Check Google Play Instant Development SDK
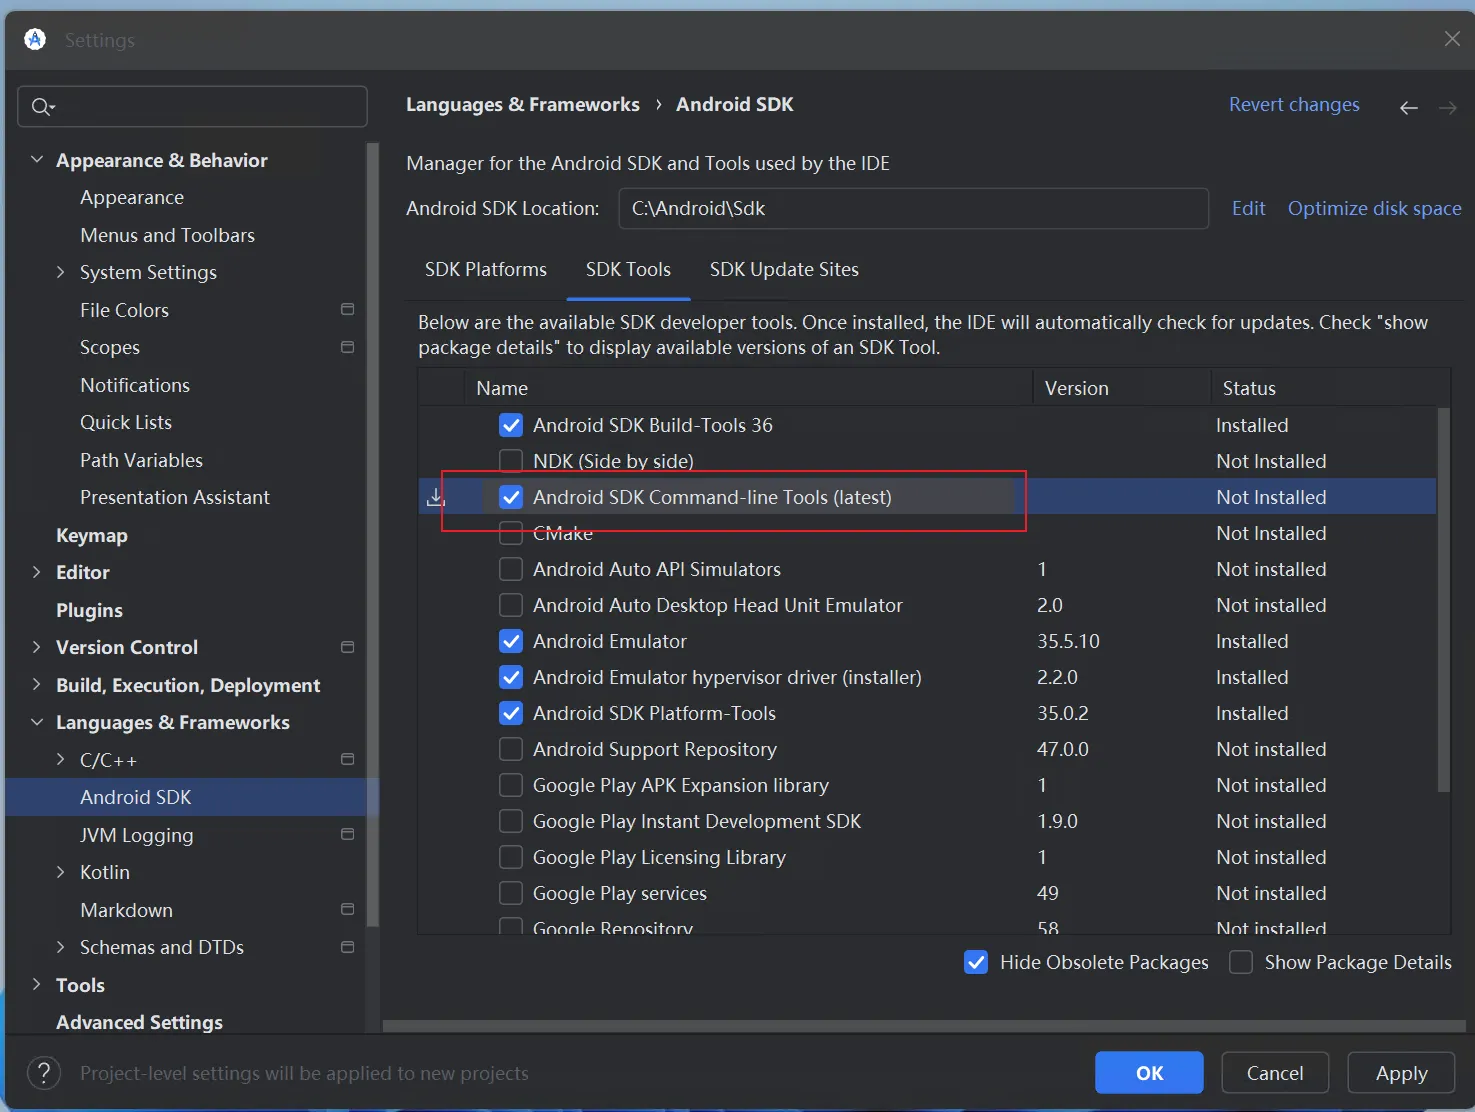This screenshot has width=1475, height=1112. [x=511, y=821]
